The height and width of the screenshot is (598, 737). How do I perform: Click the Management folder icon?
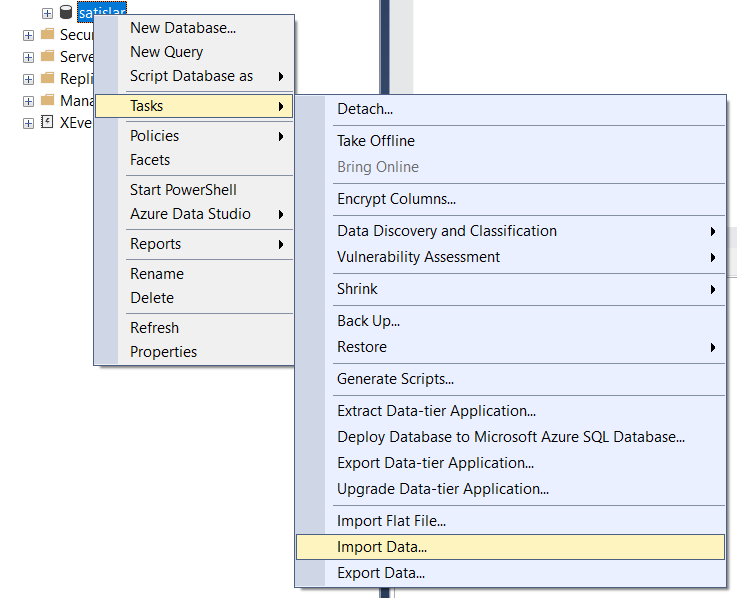click(47, 100)
